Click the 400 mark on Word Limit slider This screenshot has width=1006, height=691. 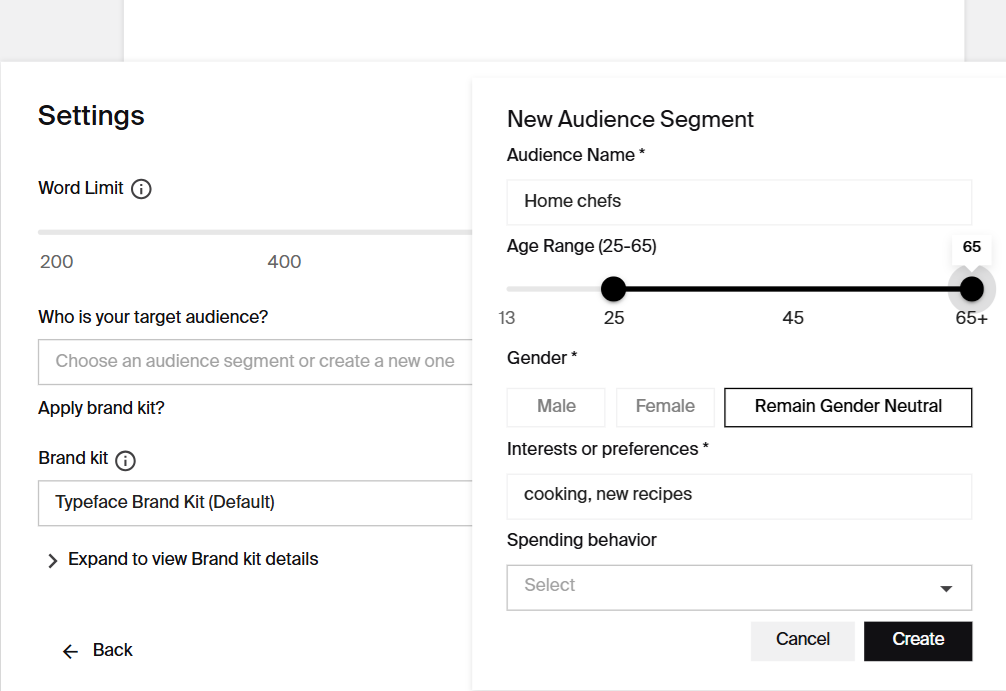(x=284, y=262)
